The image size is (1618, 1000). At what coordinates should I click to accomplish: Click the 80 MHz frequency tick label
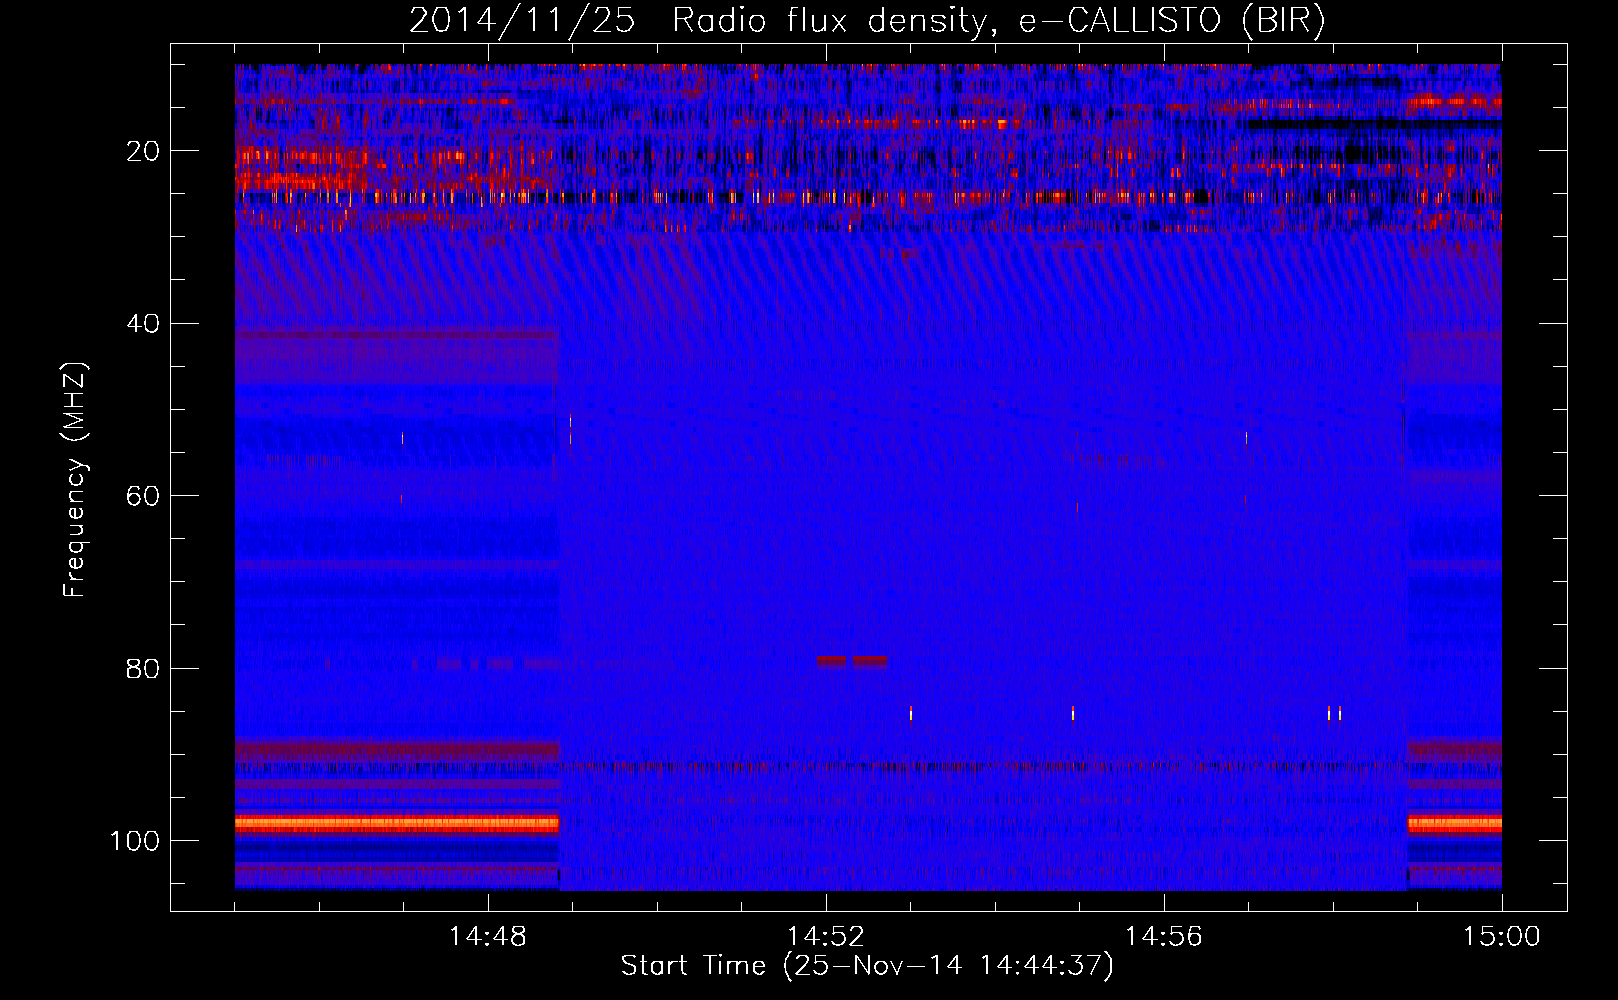coord(143,668)
